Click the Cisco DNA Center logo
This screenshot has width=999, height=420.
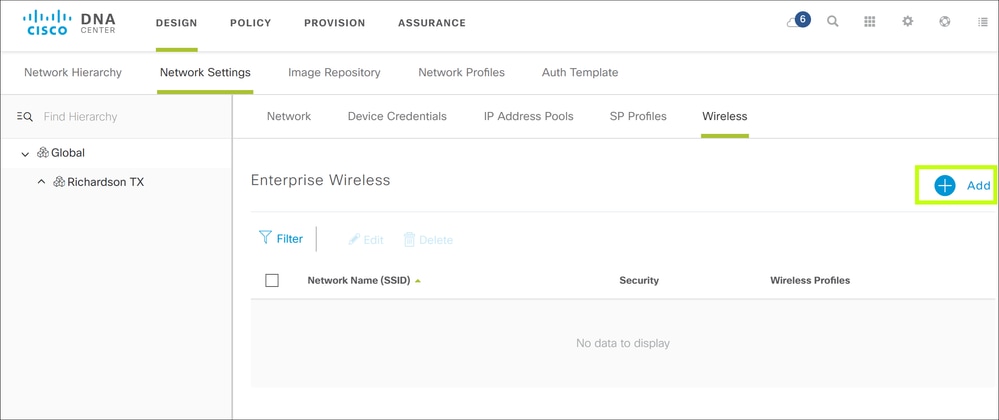69,22
